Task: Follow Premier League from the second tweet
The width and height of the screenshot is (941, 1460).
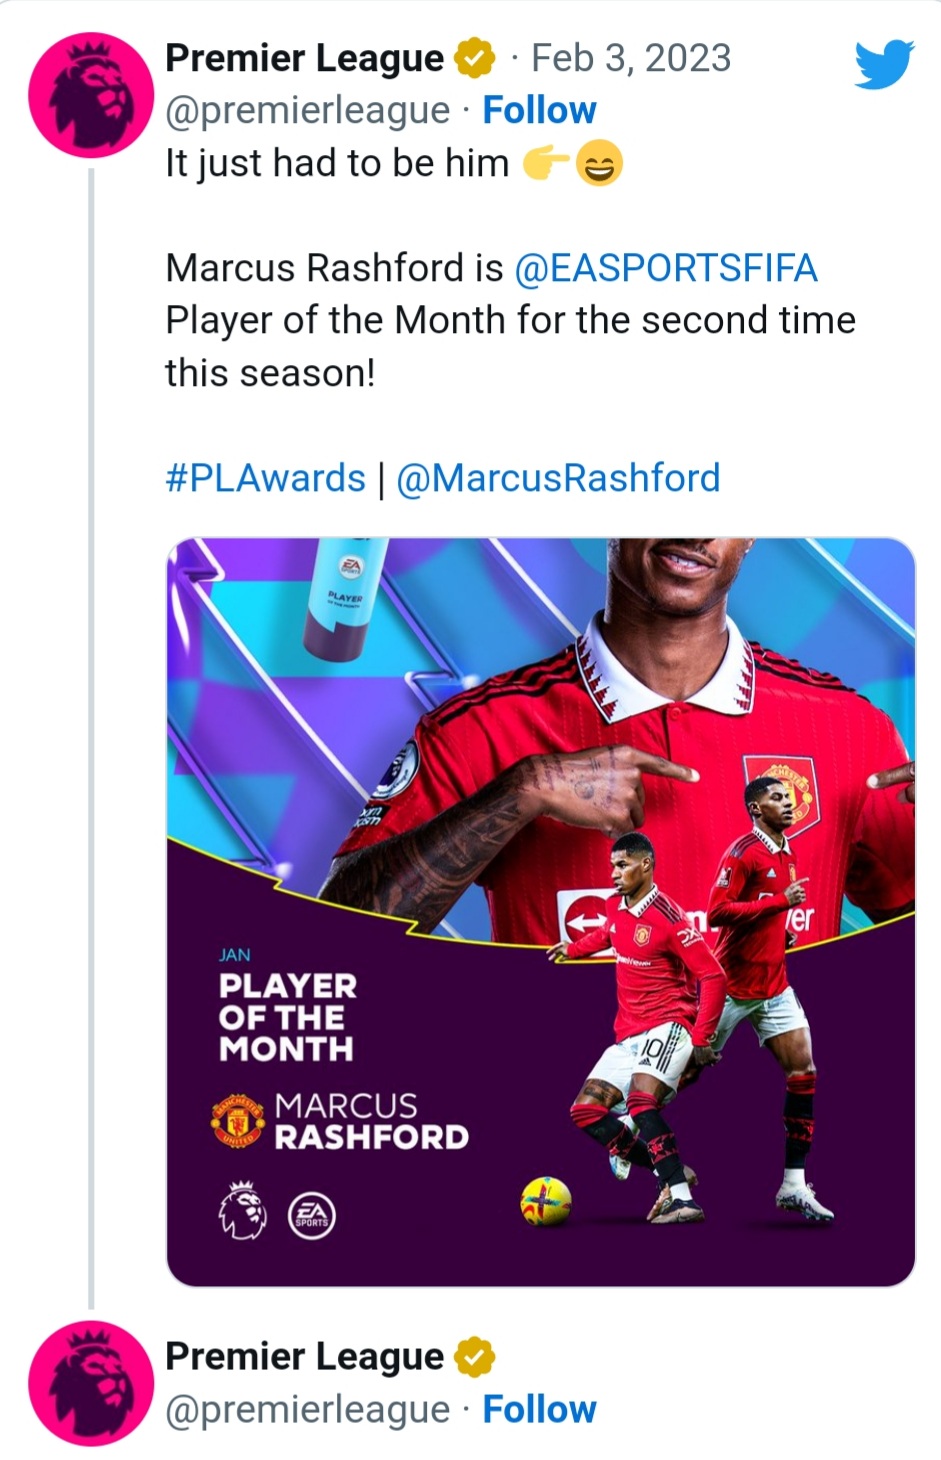Action: tap(539, 1409)
